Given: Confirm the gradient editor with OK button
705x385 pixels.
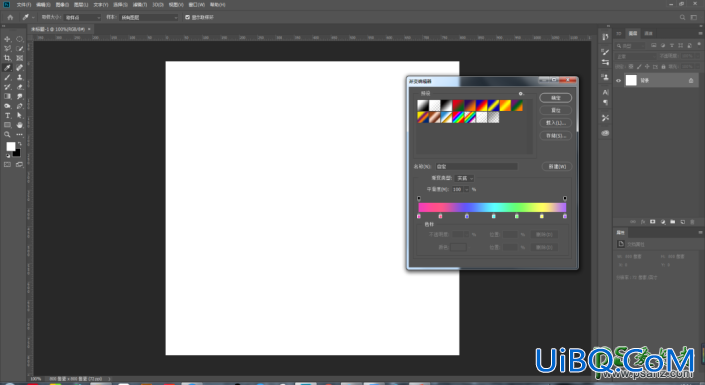Looking at the screenshot, I should pos(556,98).
